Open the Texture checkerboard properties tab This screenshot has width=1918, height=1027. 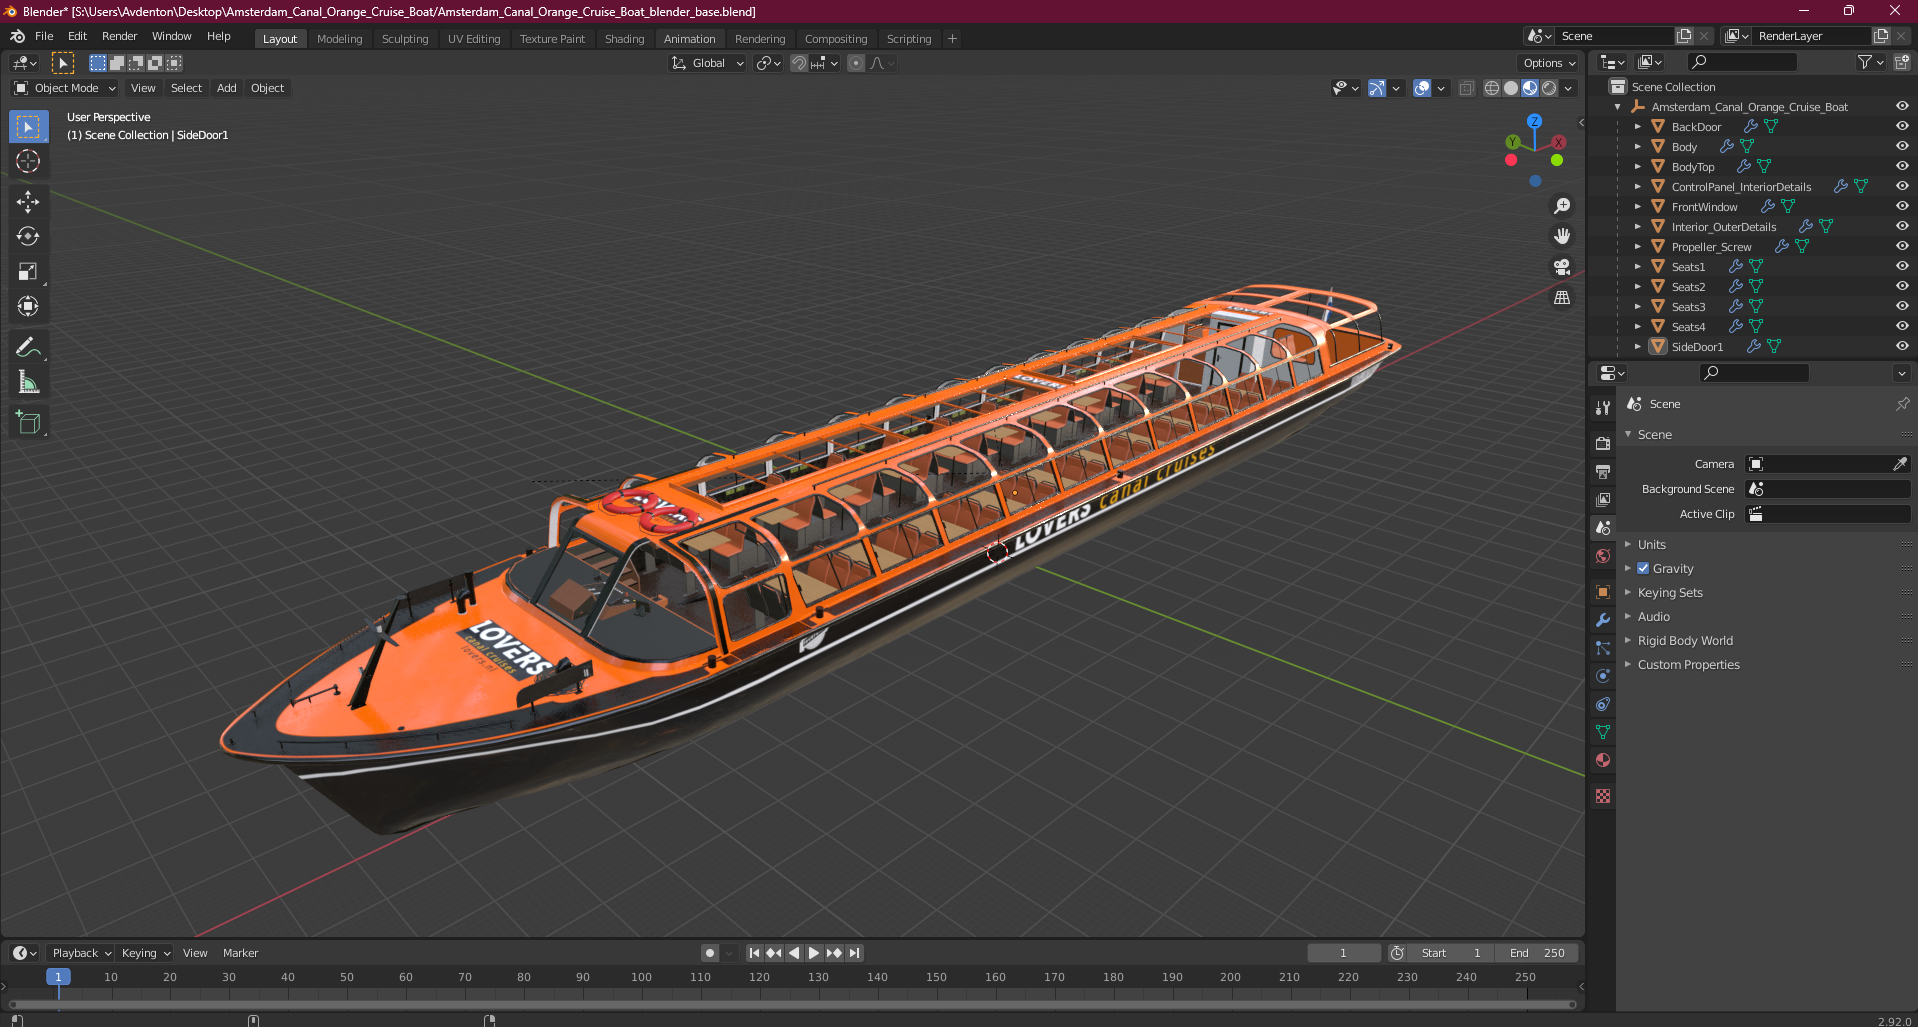(1603, 796)
